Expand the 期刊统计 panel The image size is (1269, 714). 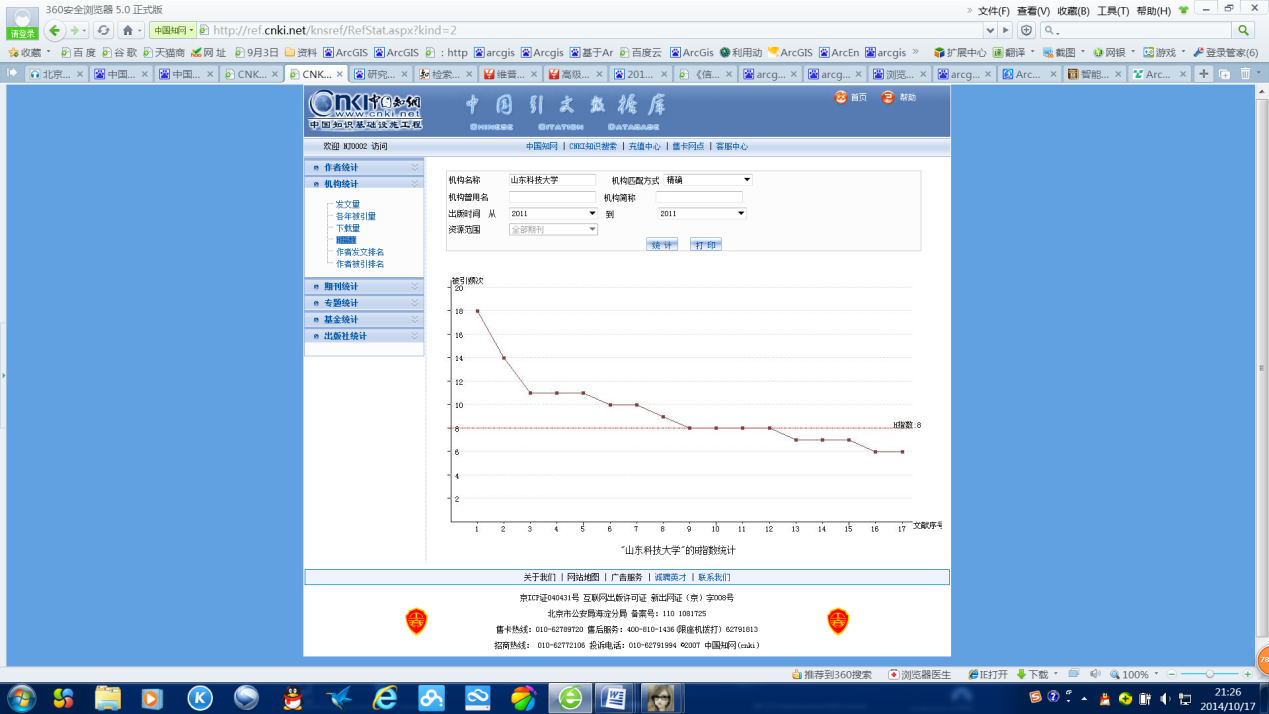point(364,287)
